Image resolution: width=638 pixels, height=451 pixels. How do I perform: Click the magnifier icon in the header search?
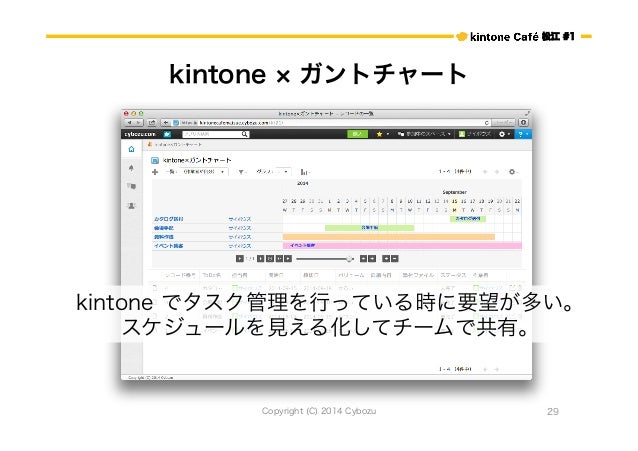245,134
